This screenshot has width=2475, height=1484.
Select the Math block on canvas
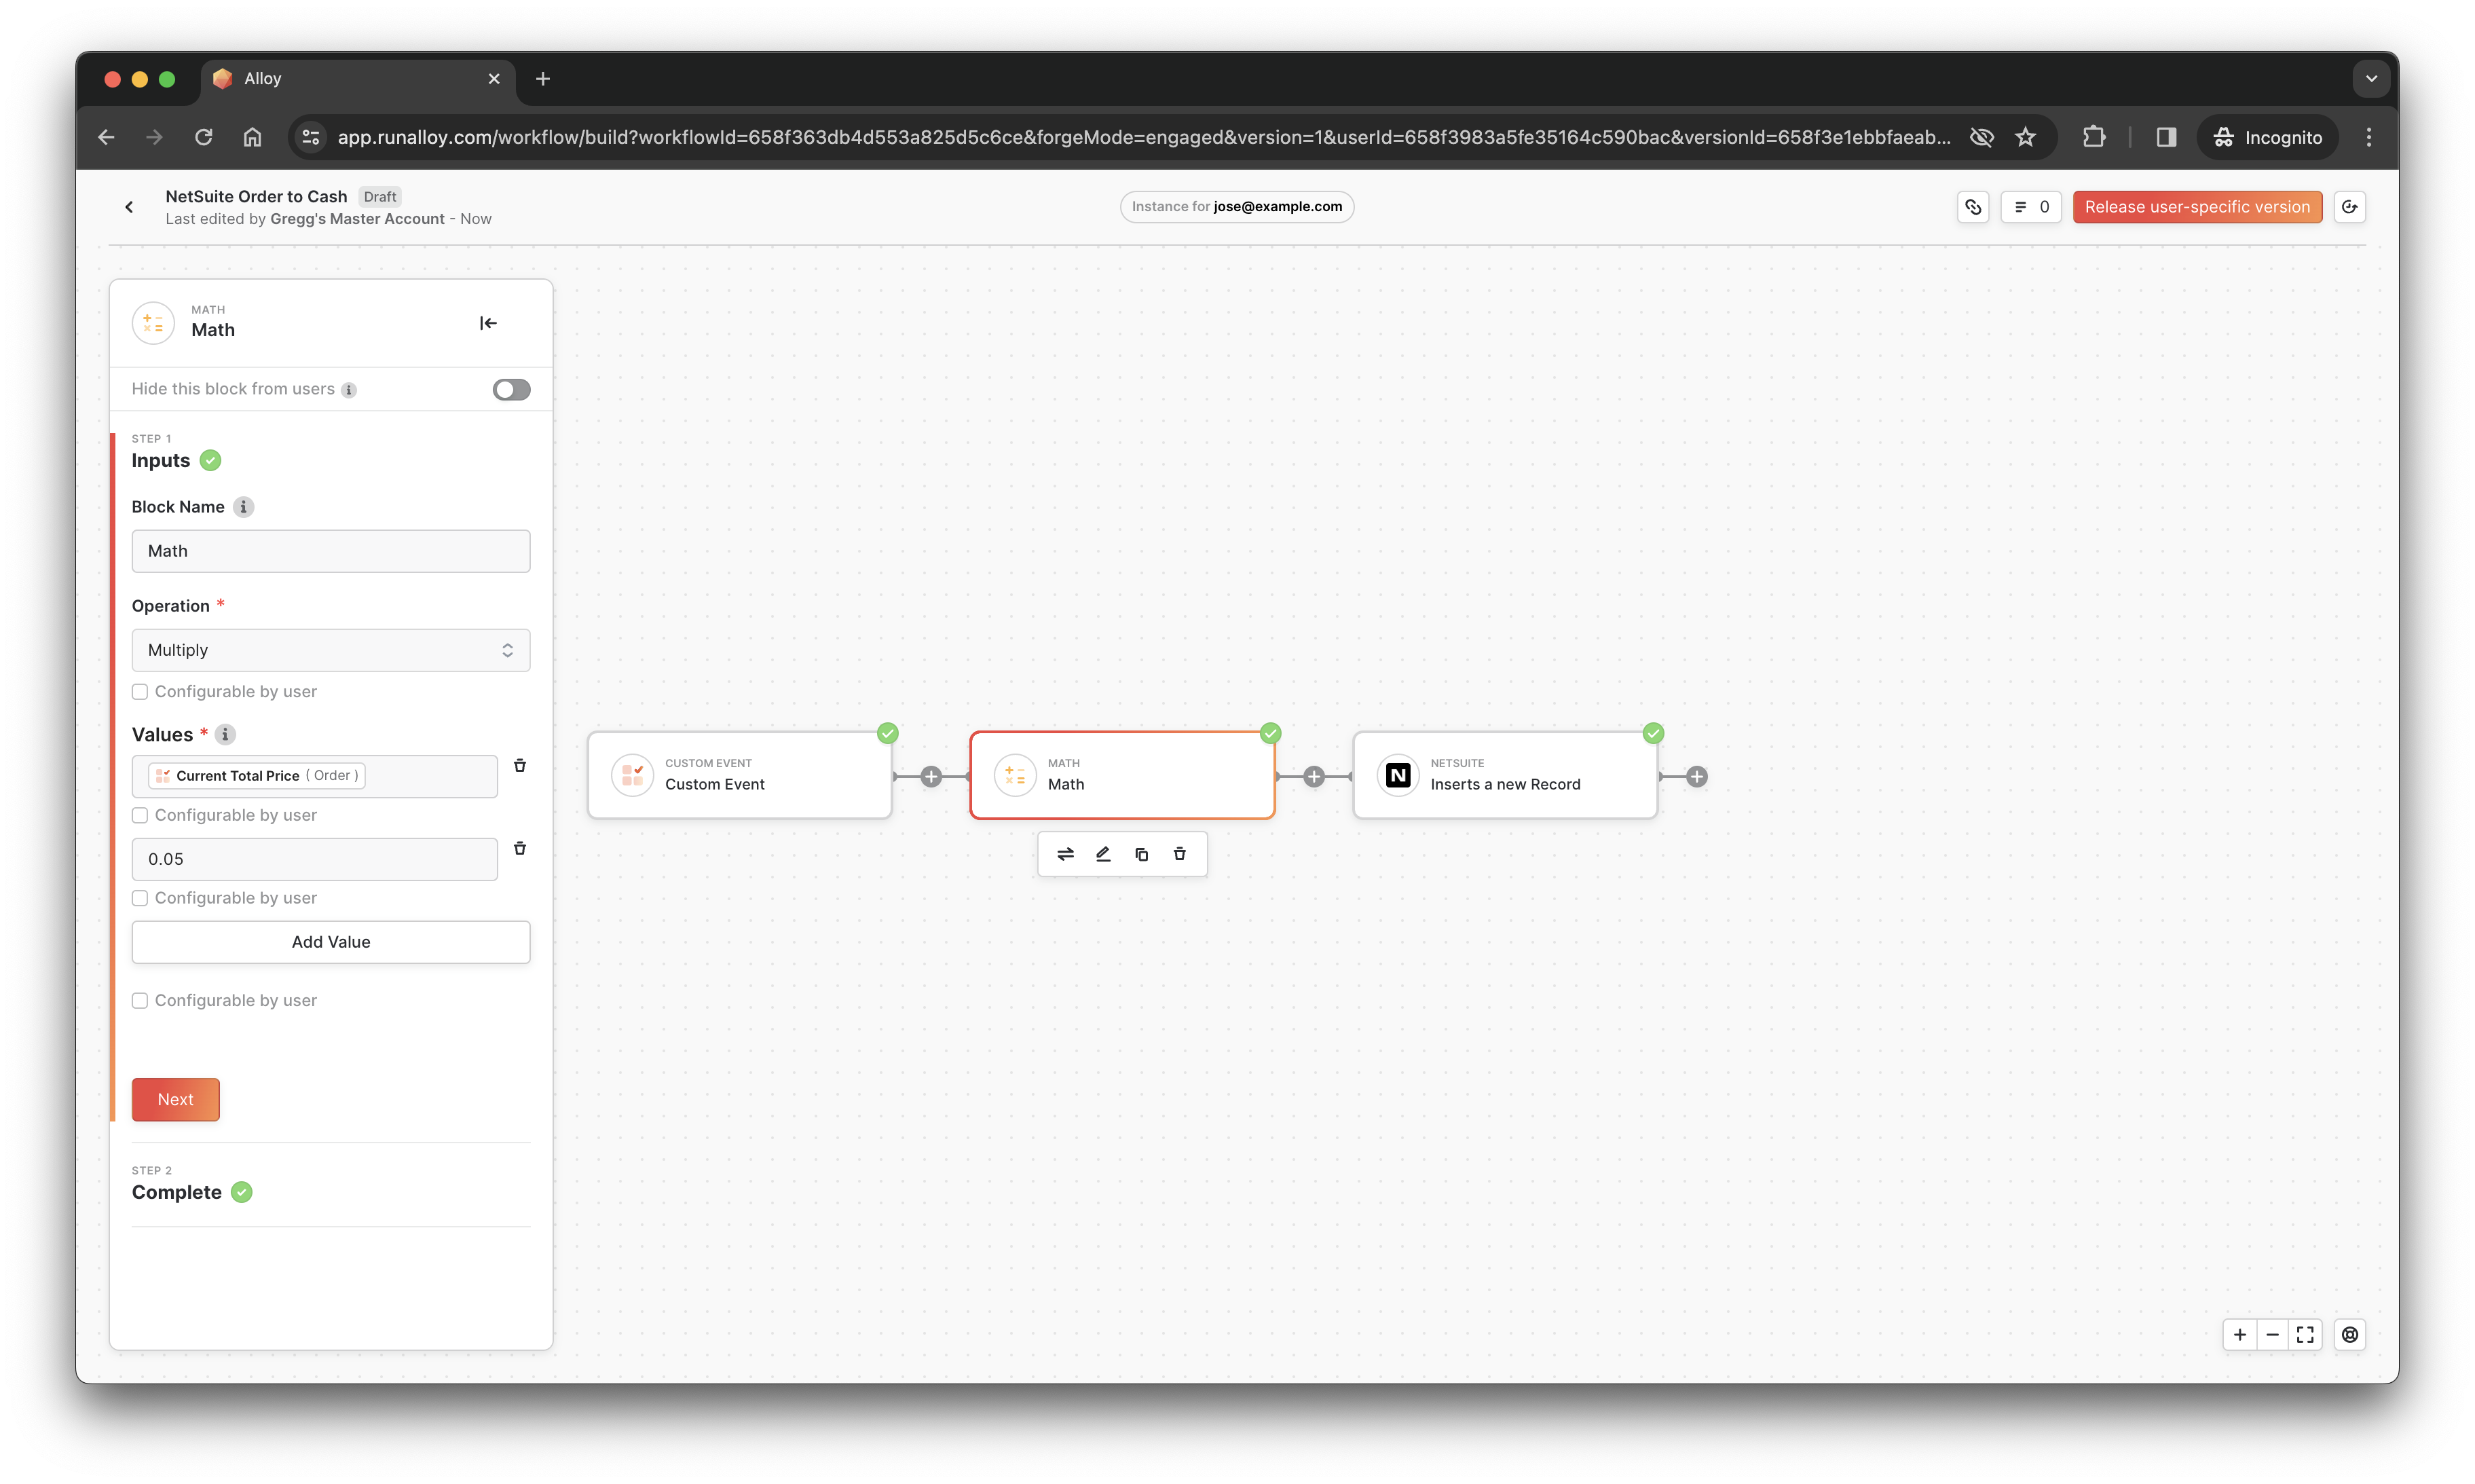[x=1122, y=776]
